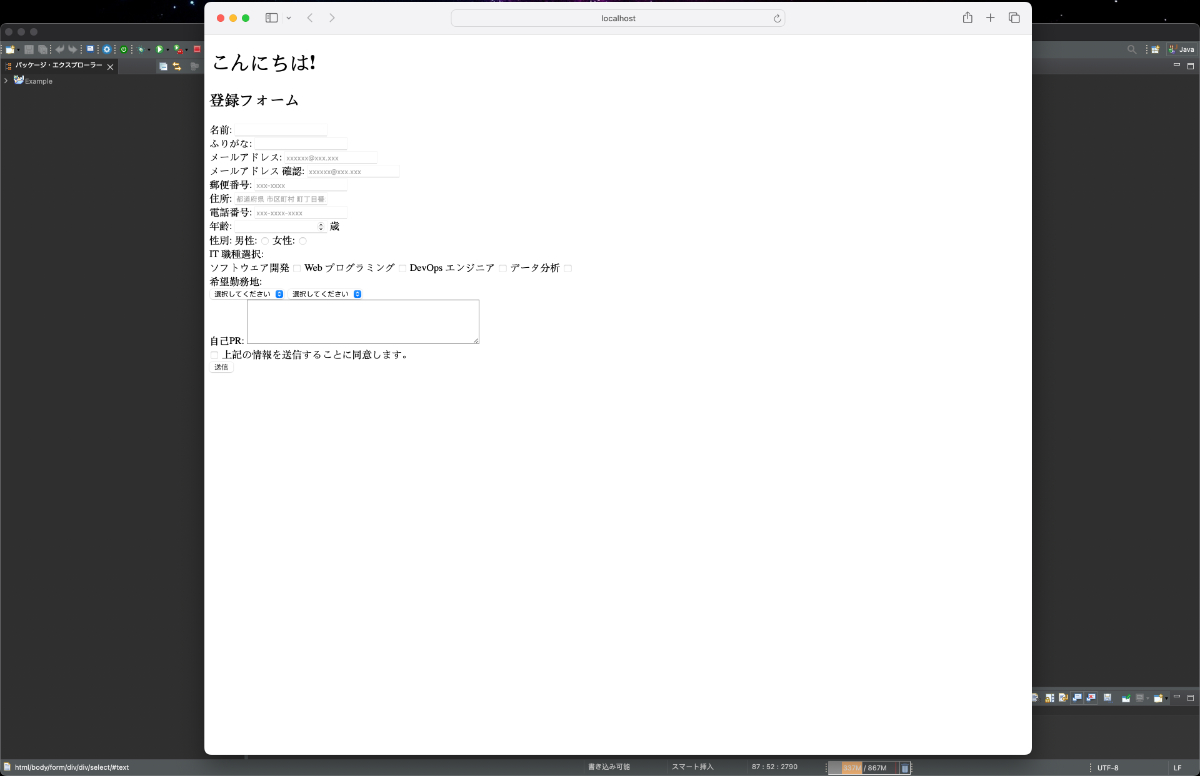The width and height of the screenshot is (1200, 776).
Task: Show Safari tab overview icon
Action: [1014, 18]
